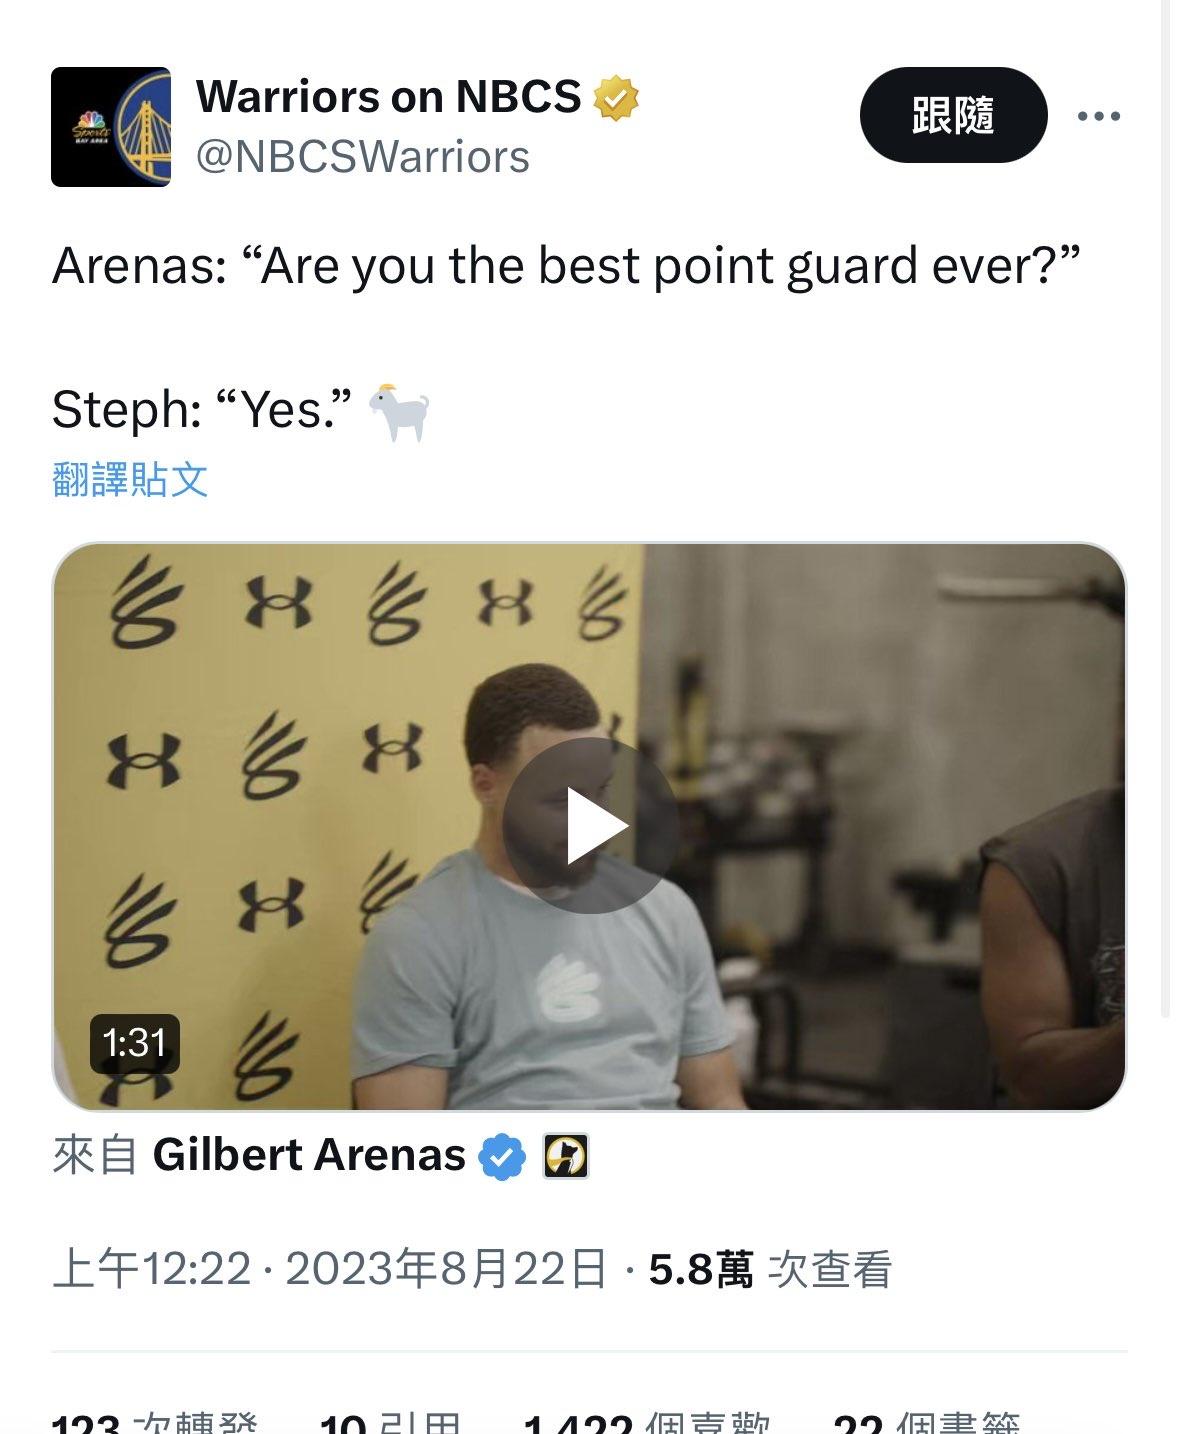Tap the 1:31 video duration badge

[135, 1043]
